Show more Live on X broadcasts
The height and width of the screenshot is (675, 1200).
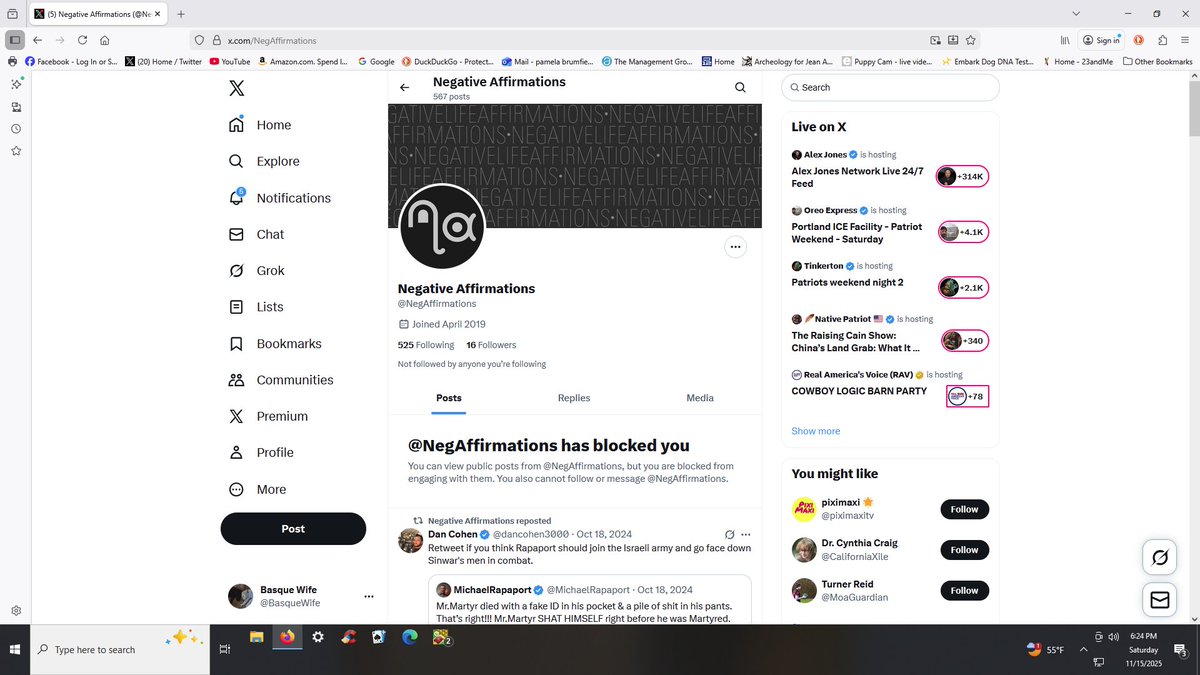pos(816,431)
